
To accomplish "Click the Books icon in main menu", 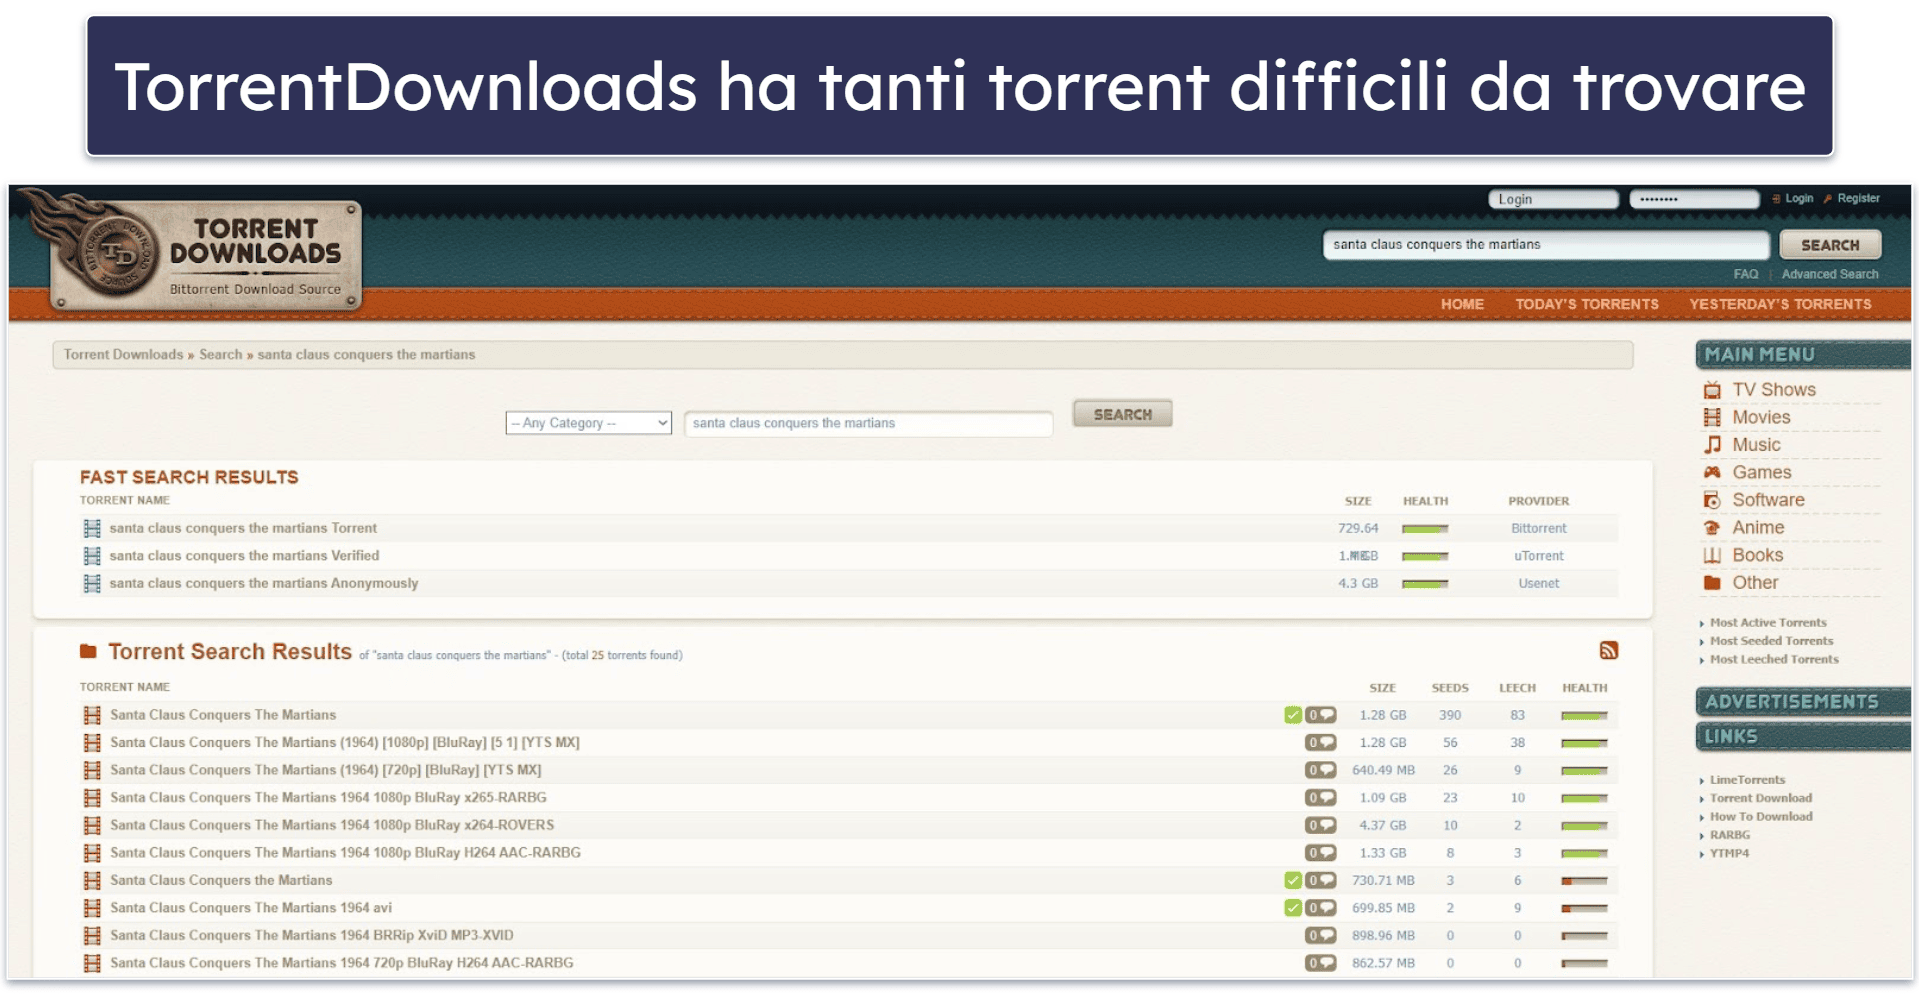I will (x=1712, y=555).
